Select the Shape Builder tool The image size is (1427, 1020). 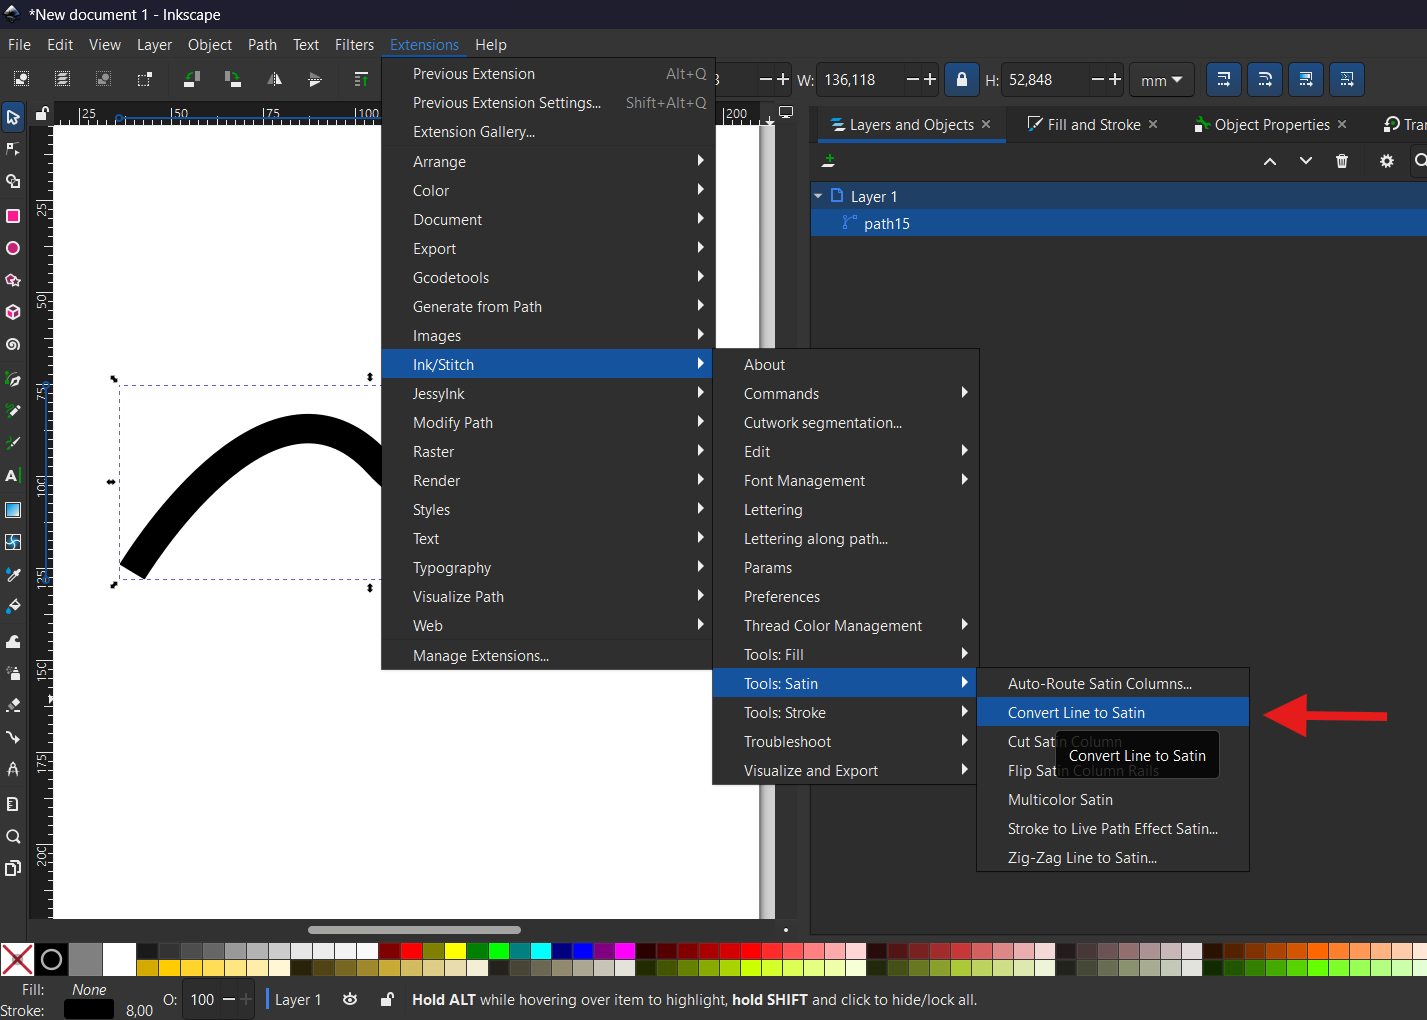[x=13, y=182]
